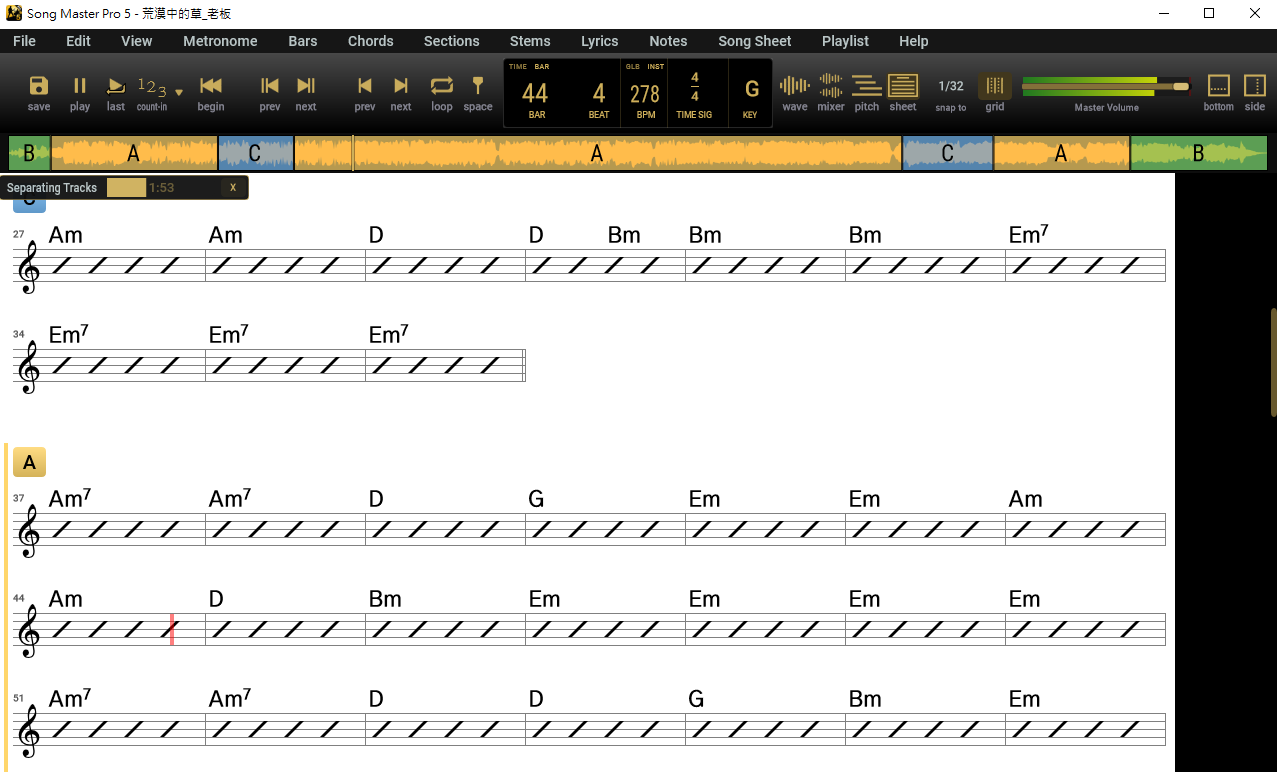1277x772 pixels.
Task: Open the File menu
Action: [x=24, y=41]
